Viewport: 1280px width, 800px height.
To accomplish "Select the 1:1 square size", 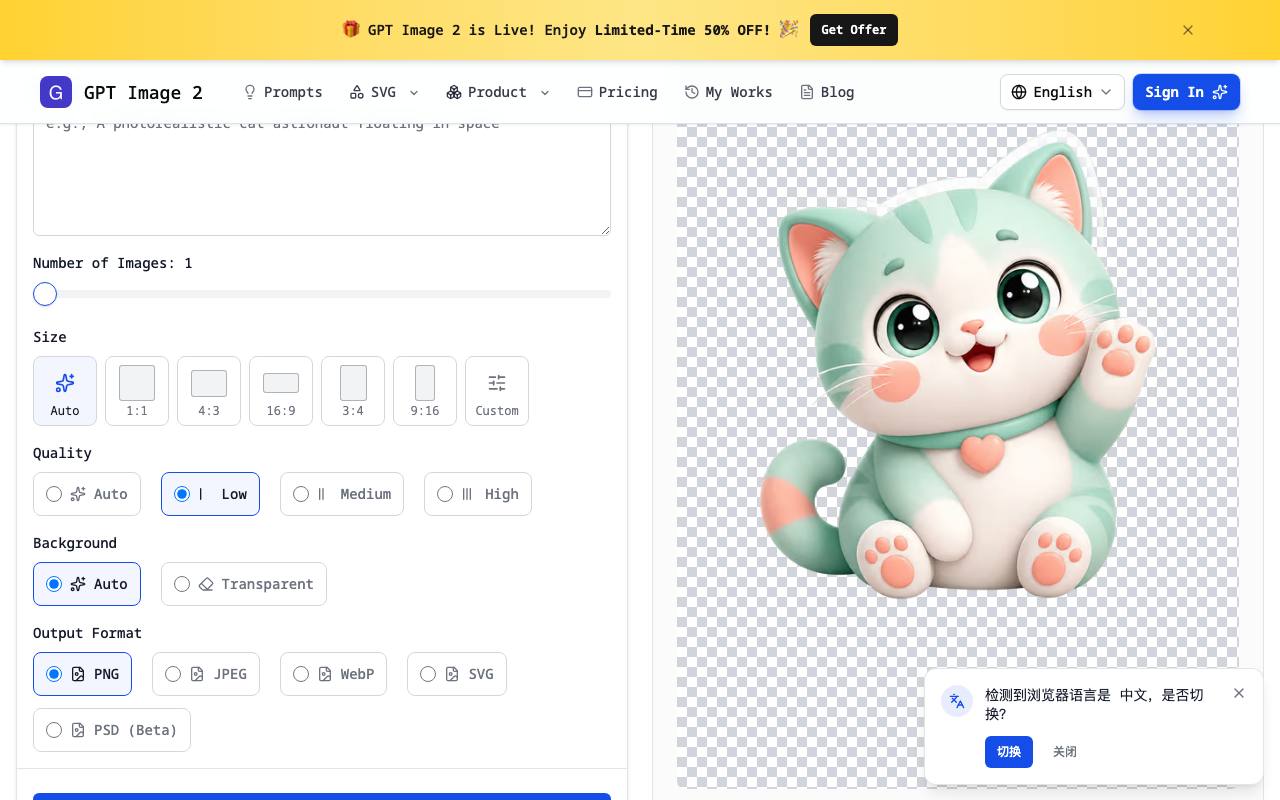I will [x=137, y=391].
